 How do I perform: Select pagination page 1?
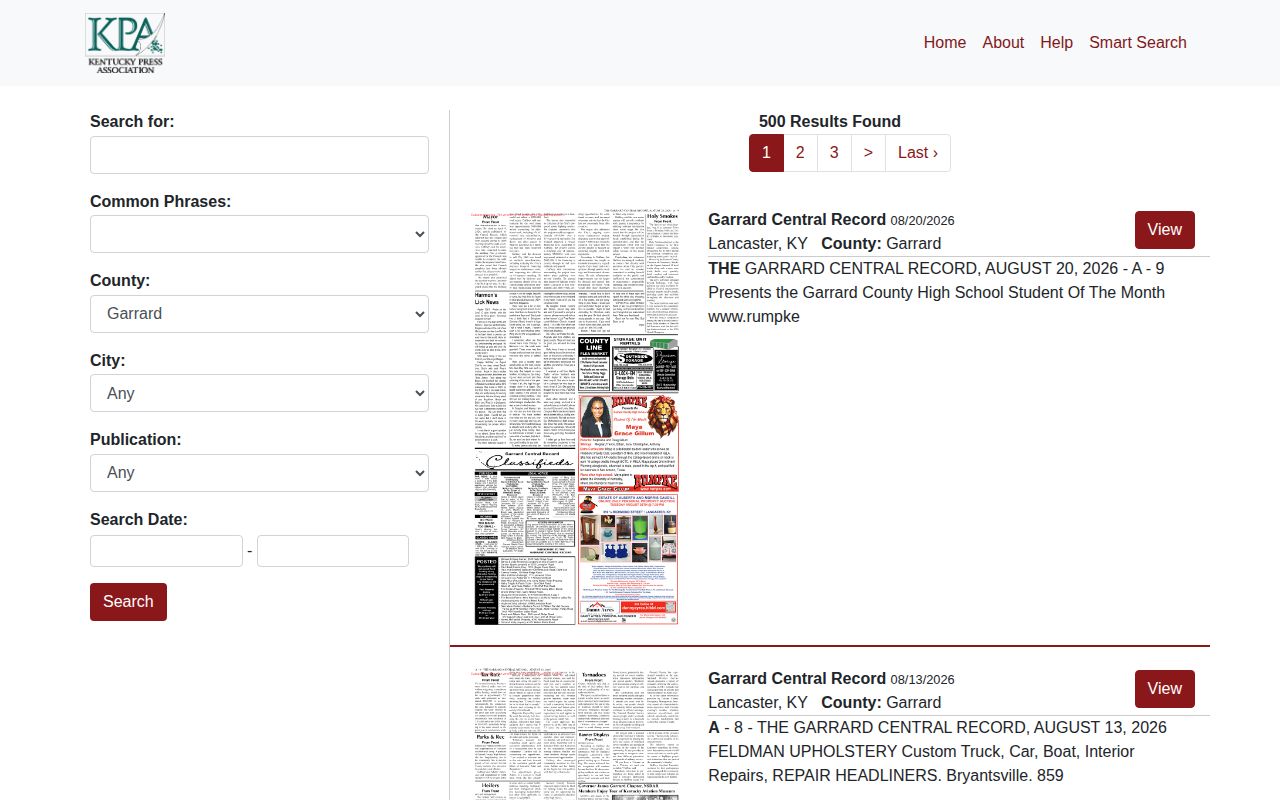[766, 153]
